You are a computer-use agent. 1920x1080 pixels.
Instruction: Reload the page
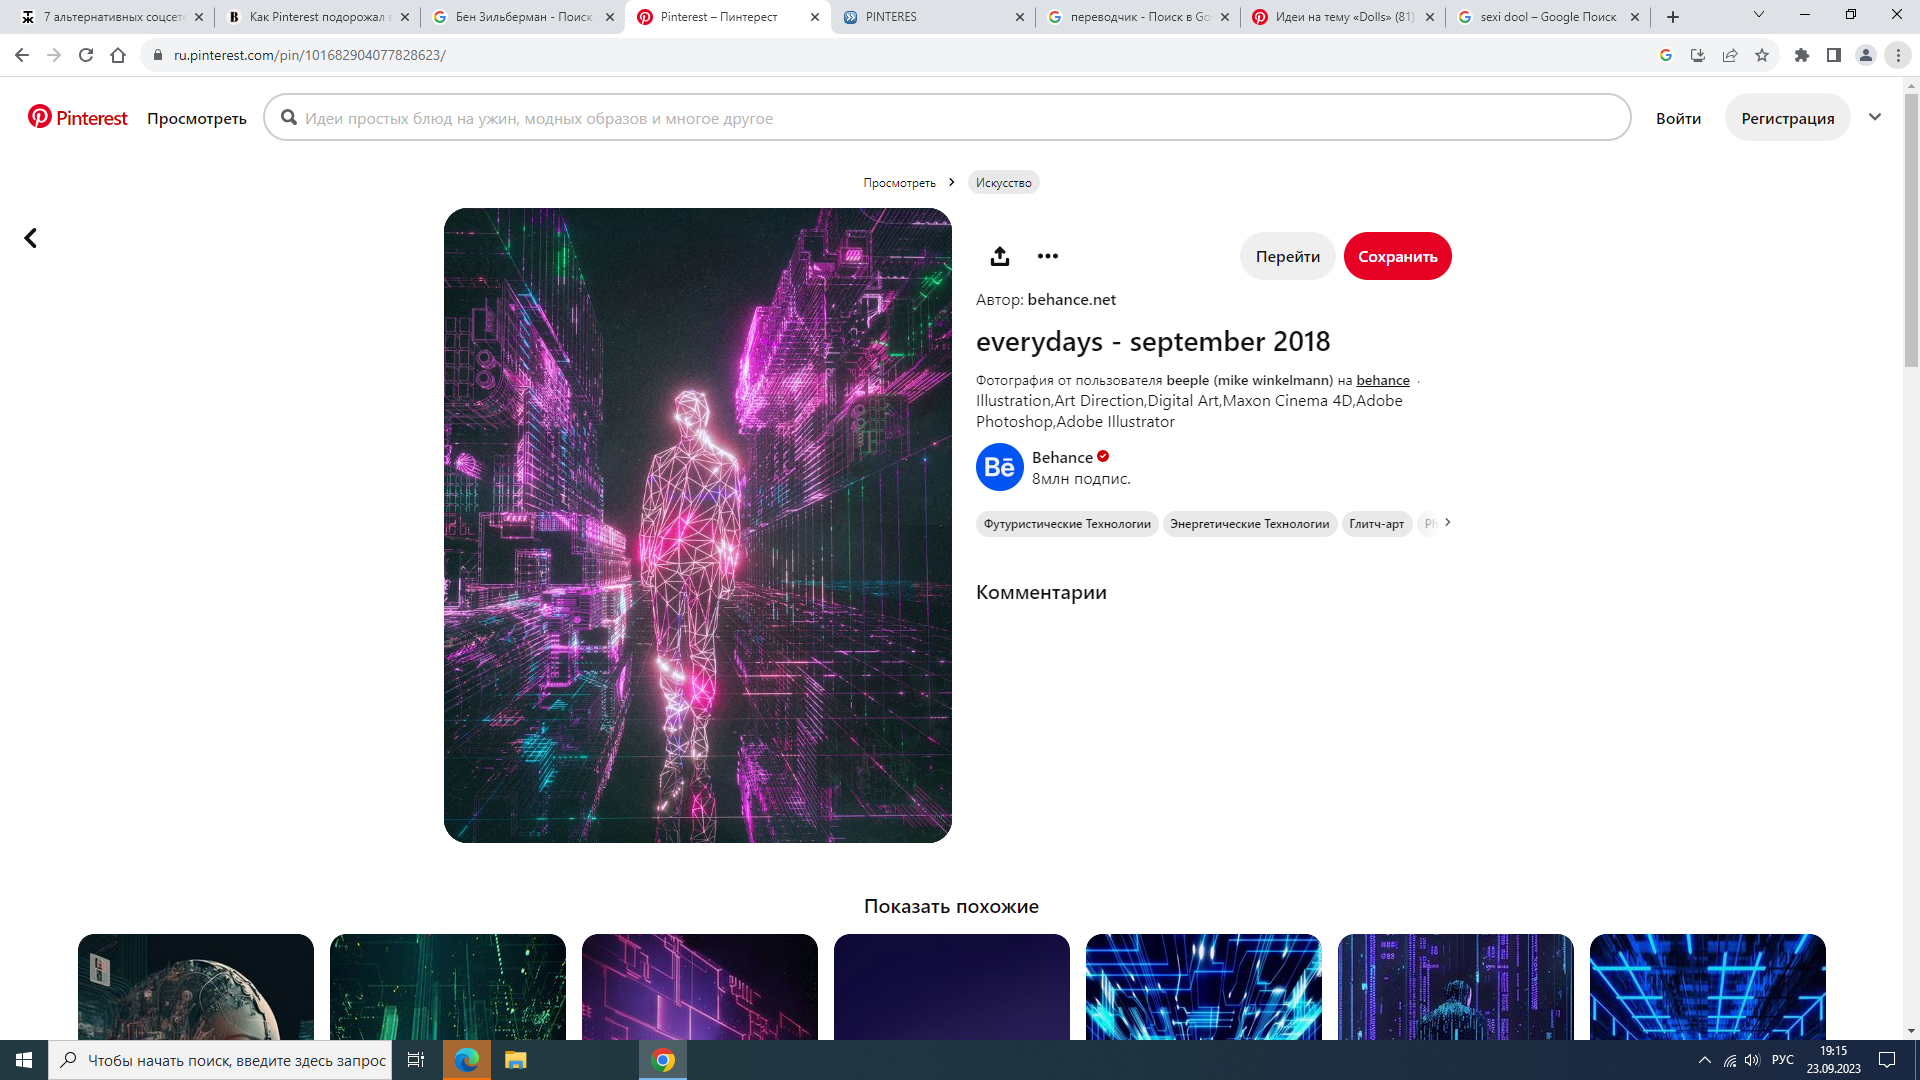pos(86,55)
